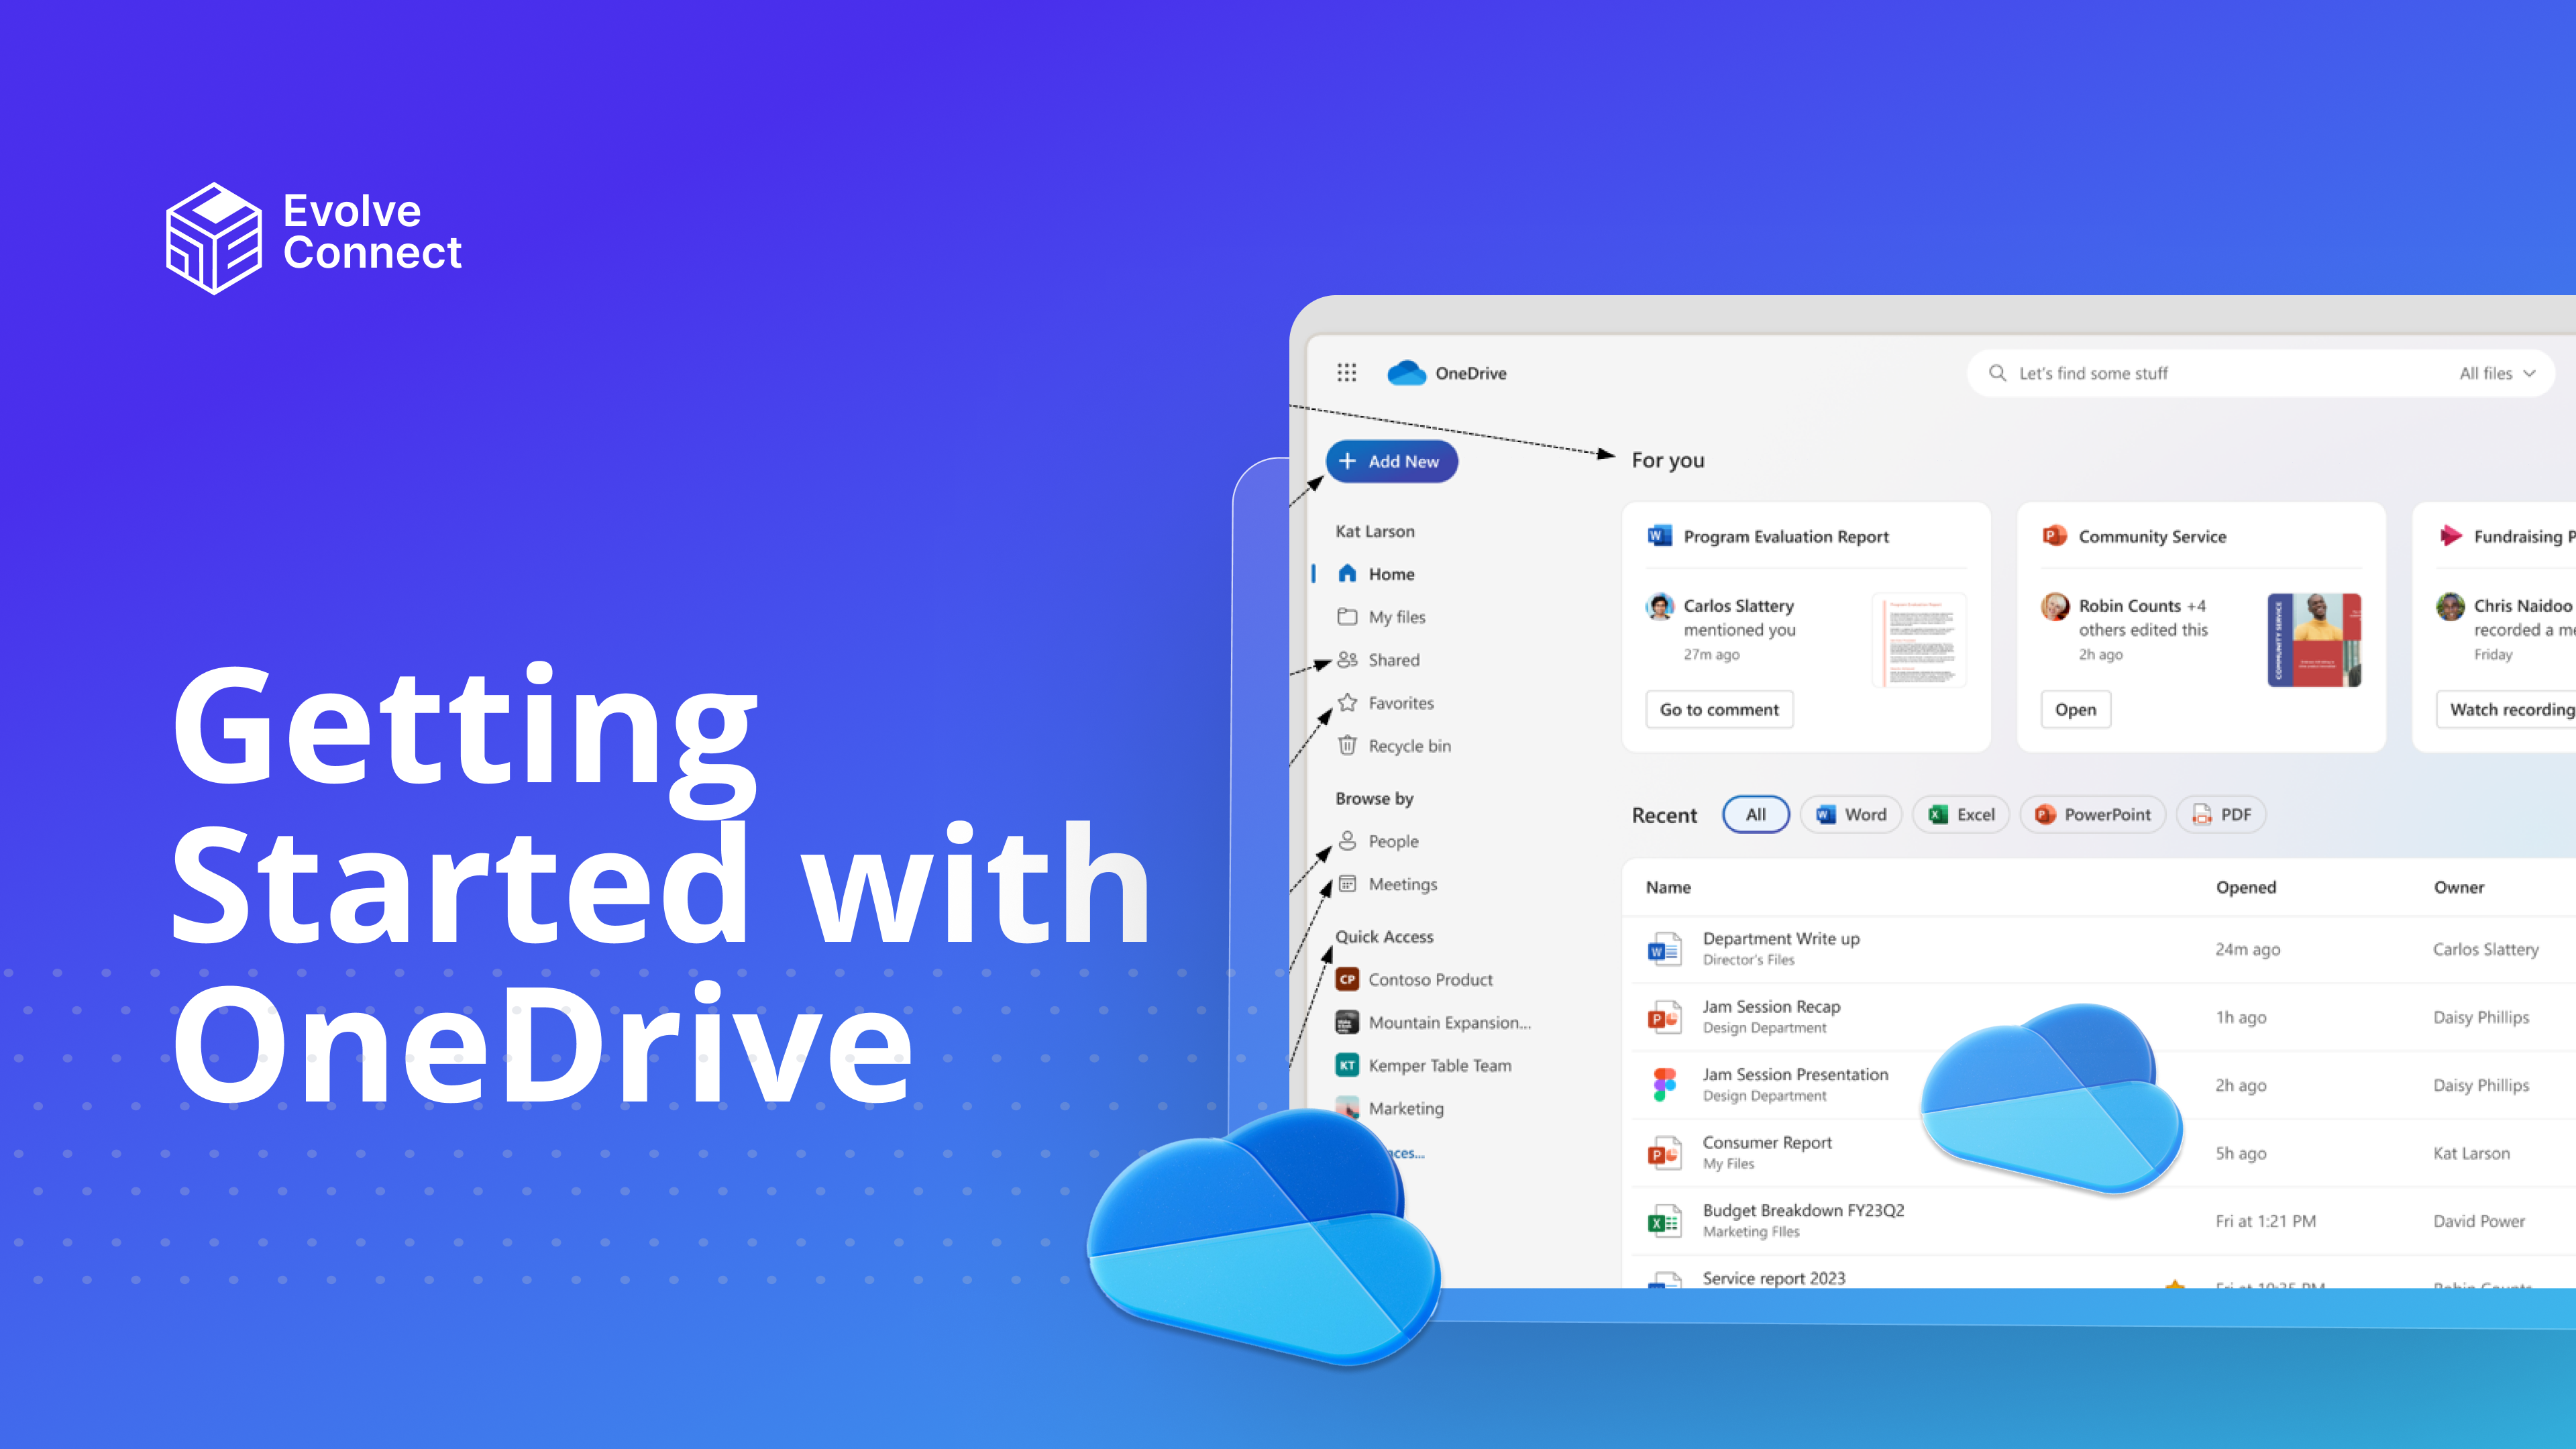
Task: Select the Word filter tab in Recent
Action: [x=1852, y=814]
